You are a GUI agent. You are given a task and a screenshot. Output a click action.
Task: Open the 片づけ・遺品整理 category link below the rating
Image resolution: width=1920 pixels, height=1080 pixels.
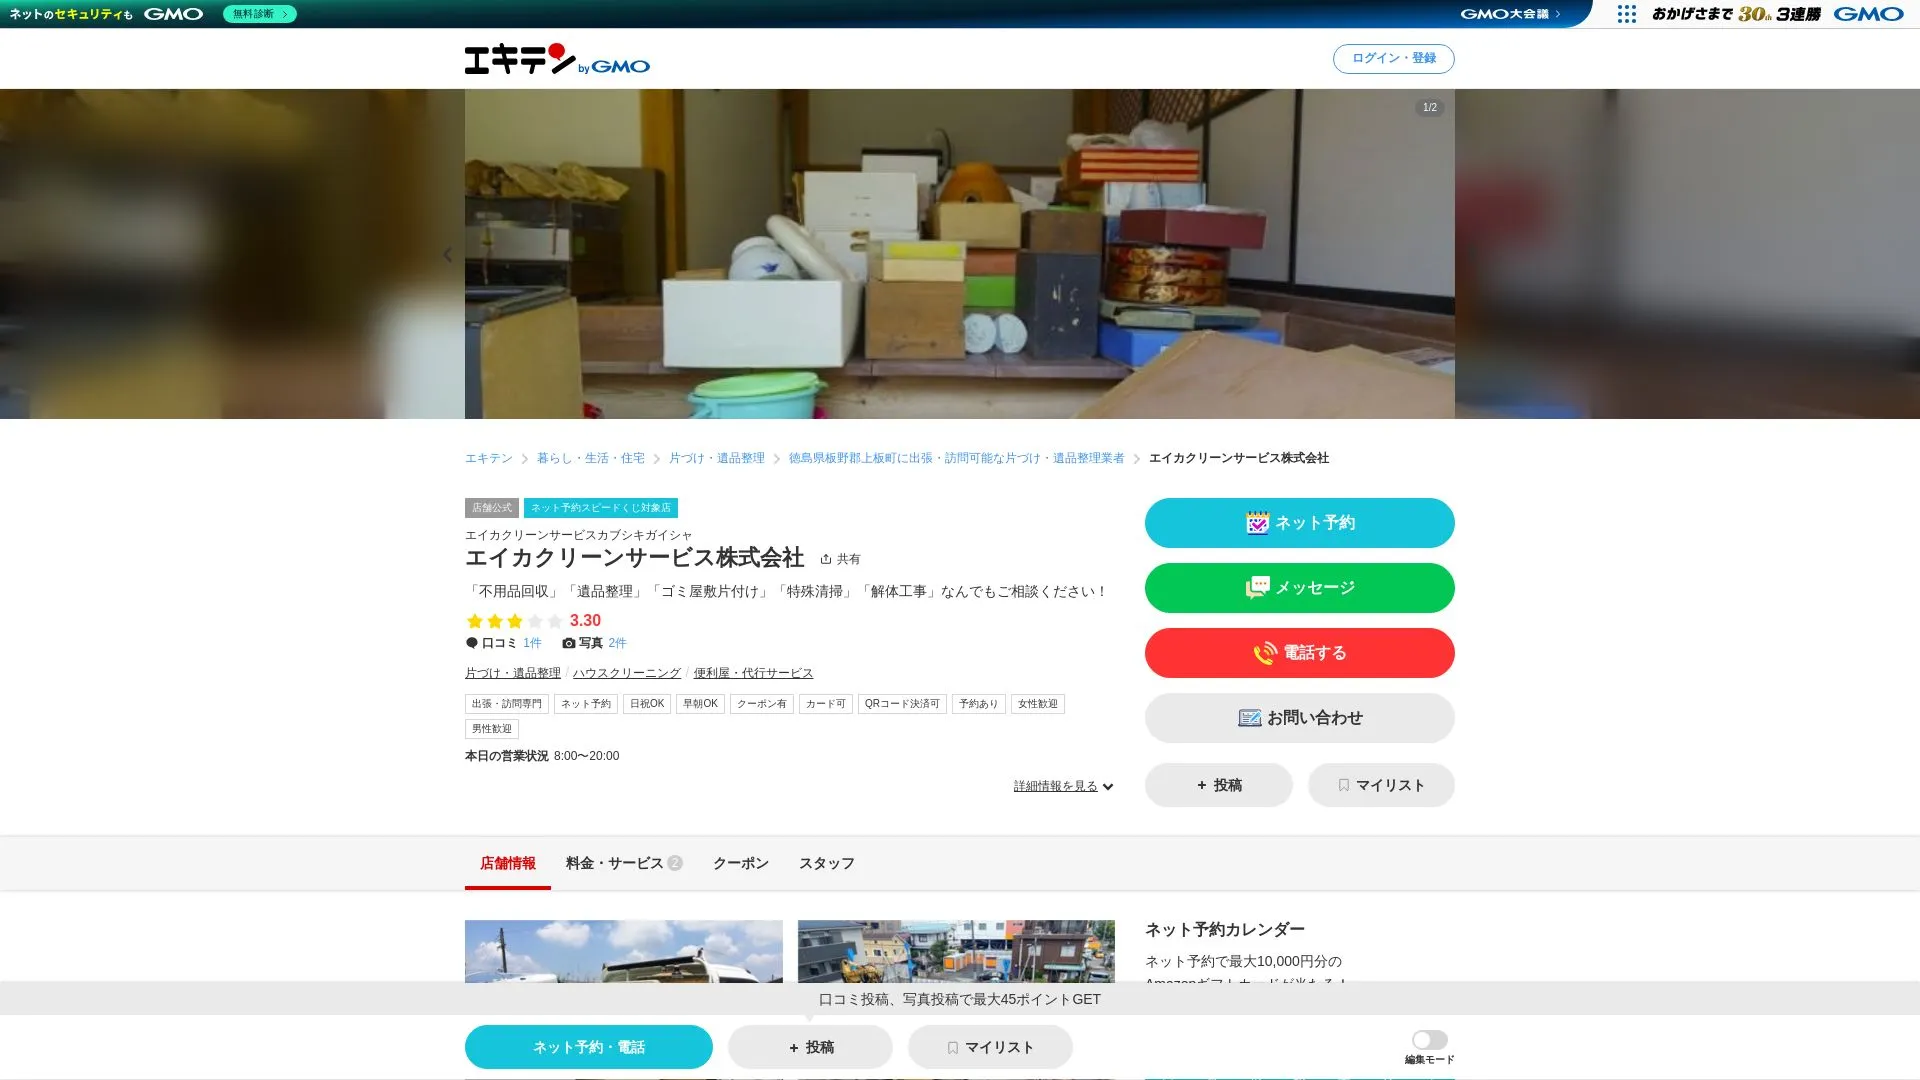click(x=513, y=673)
